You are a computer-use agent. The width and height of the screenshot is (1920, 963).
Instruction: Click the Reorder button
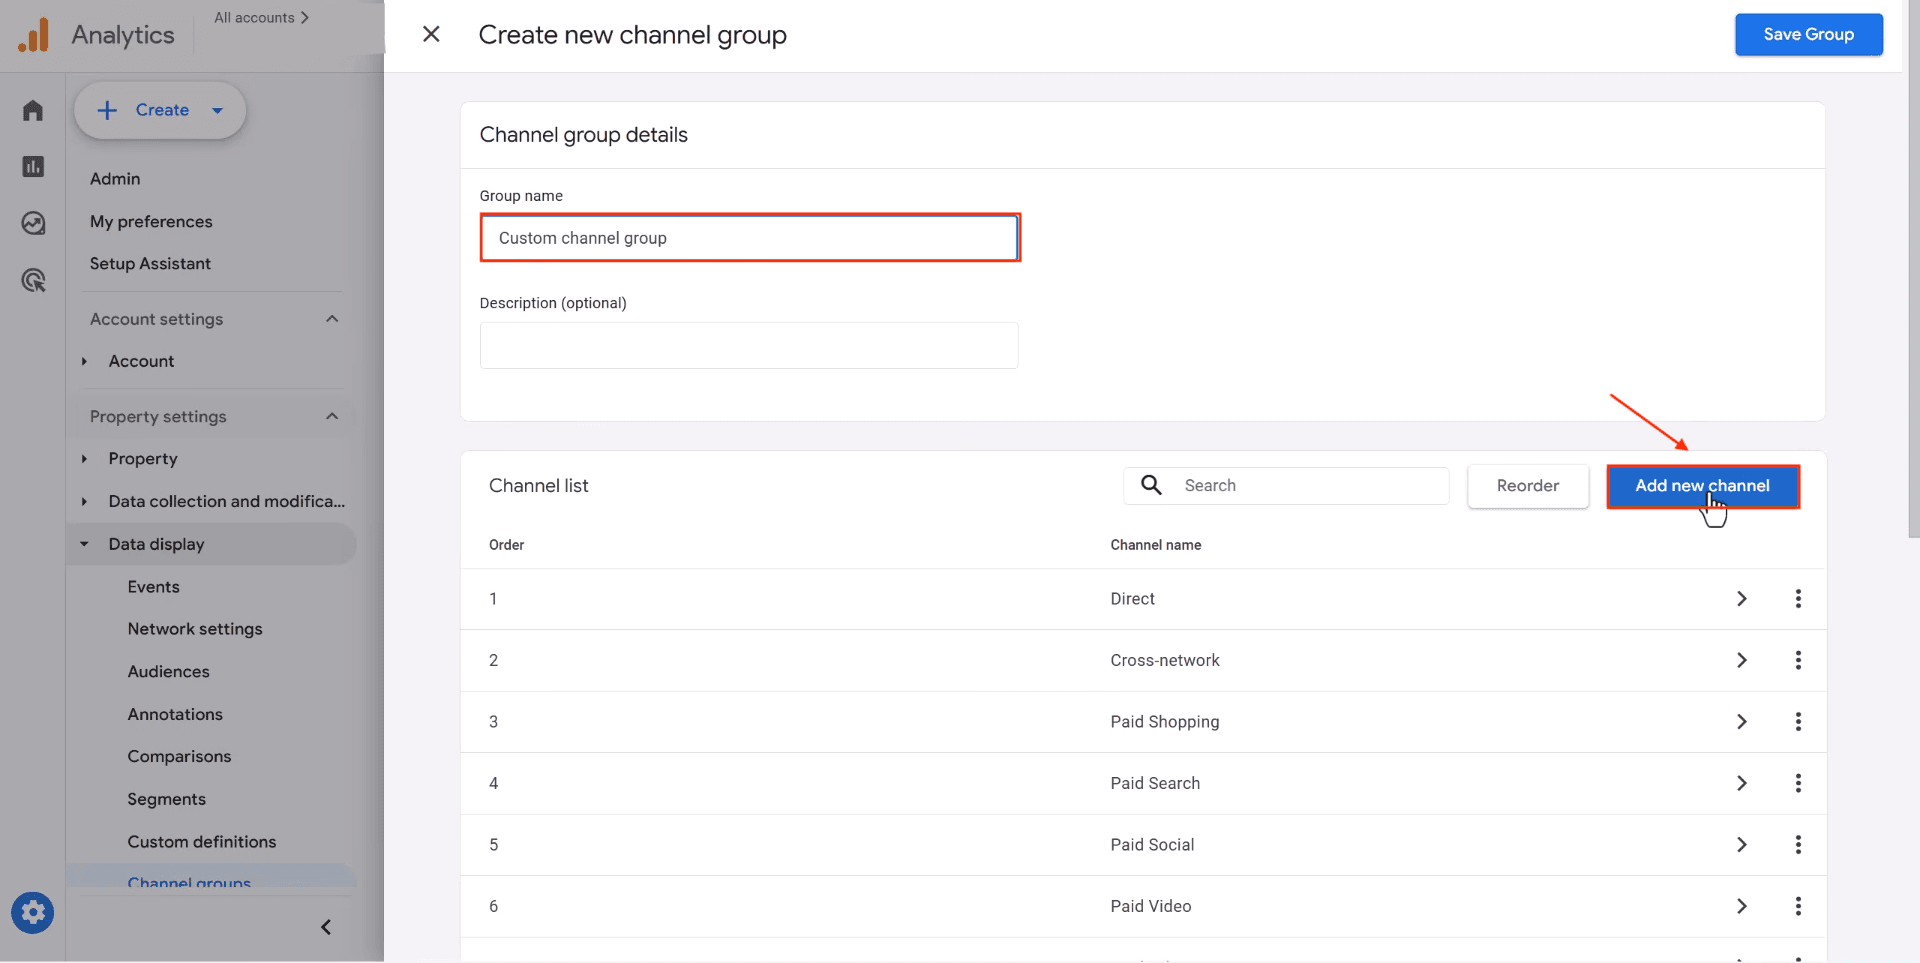(1528, 485)
